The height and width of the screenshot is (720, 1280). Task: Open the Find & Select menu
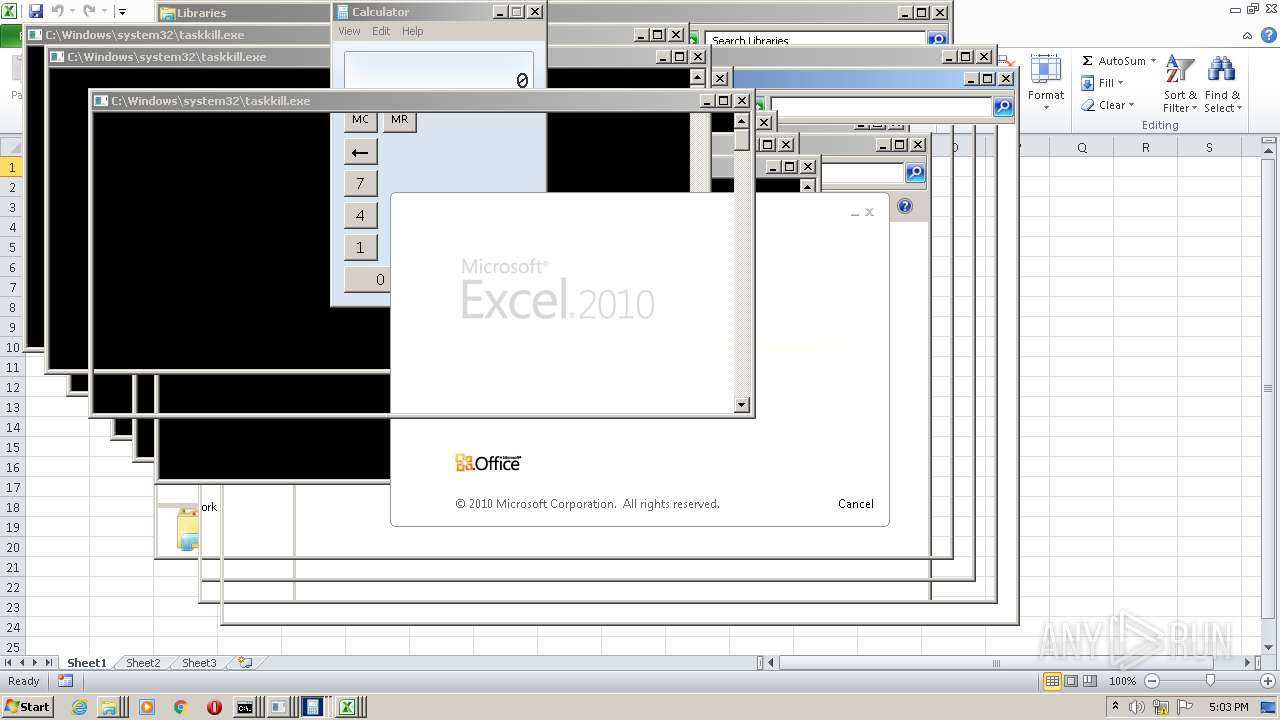coord(1221,84)
